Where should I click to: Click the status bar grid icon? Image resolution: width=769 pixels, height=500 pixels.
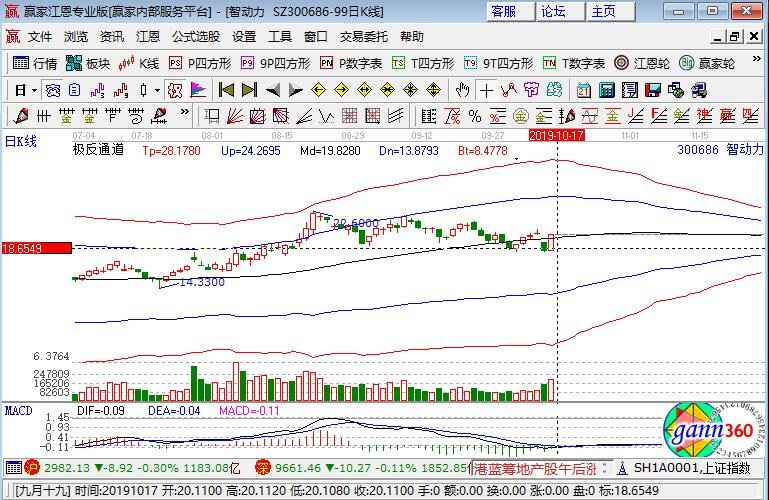(x=13, y=468)
